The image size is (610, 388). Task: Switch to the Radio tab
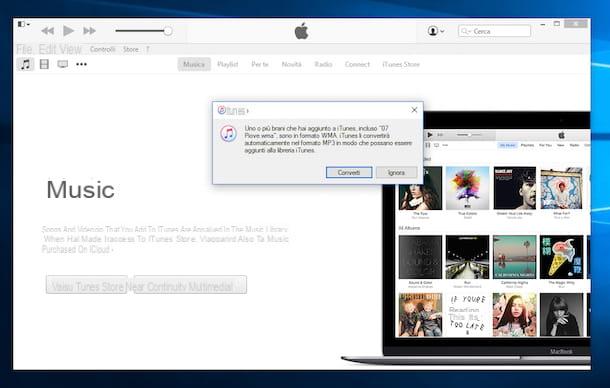[323, 64]
